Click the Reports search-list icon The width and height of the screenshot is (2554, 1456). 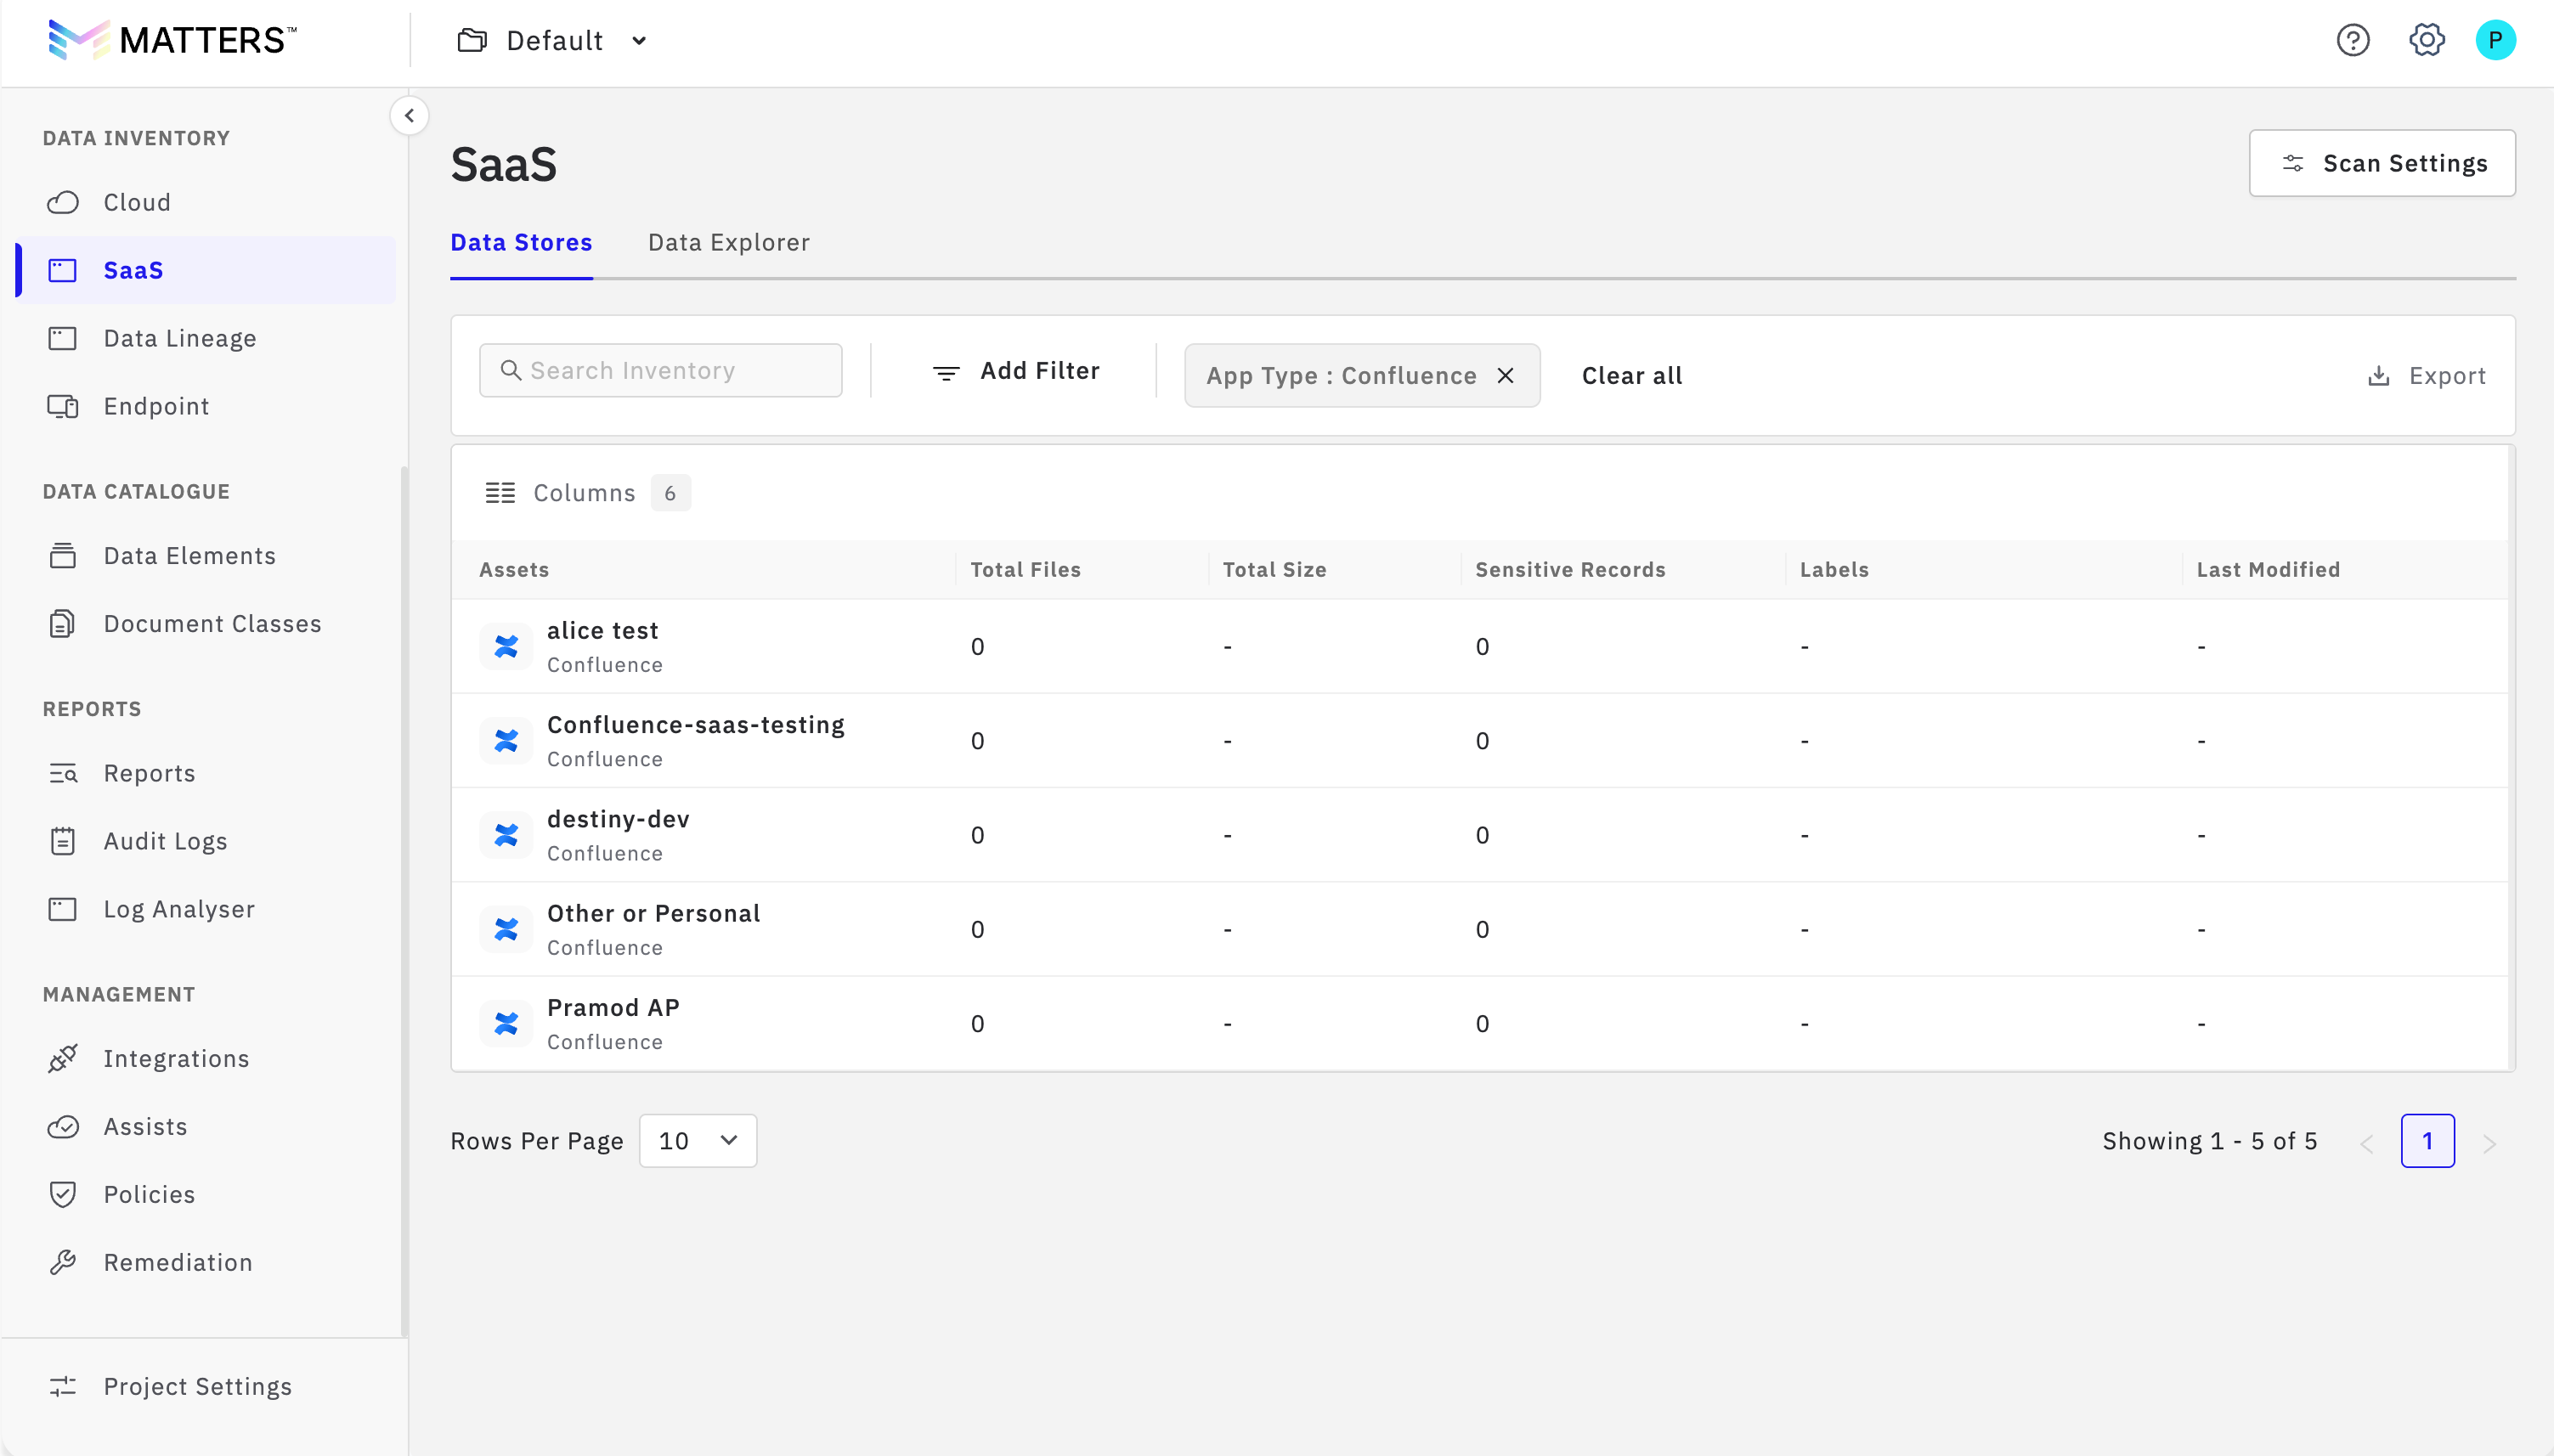[x=63, y=773]
